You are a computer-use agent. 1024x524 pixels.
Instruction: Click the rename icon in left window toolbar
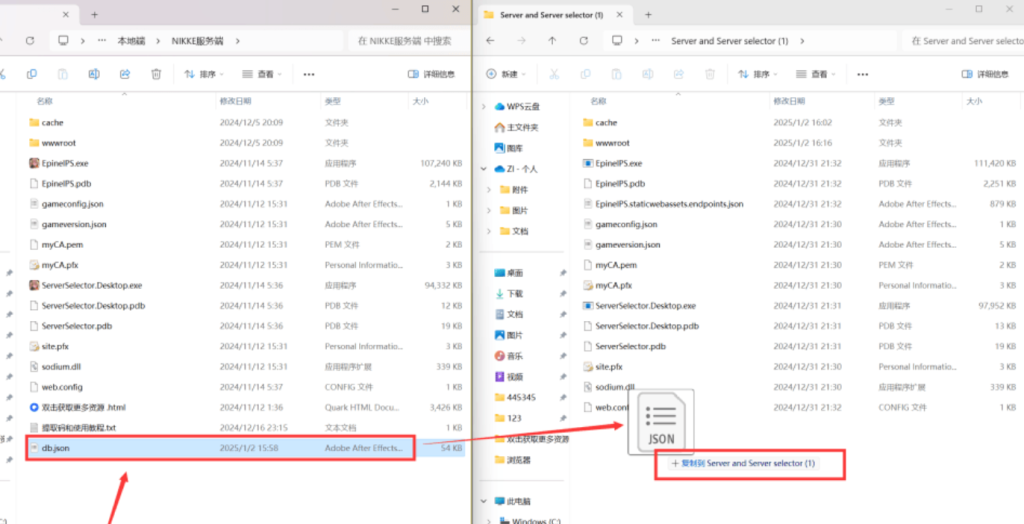(93, 74)
